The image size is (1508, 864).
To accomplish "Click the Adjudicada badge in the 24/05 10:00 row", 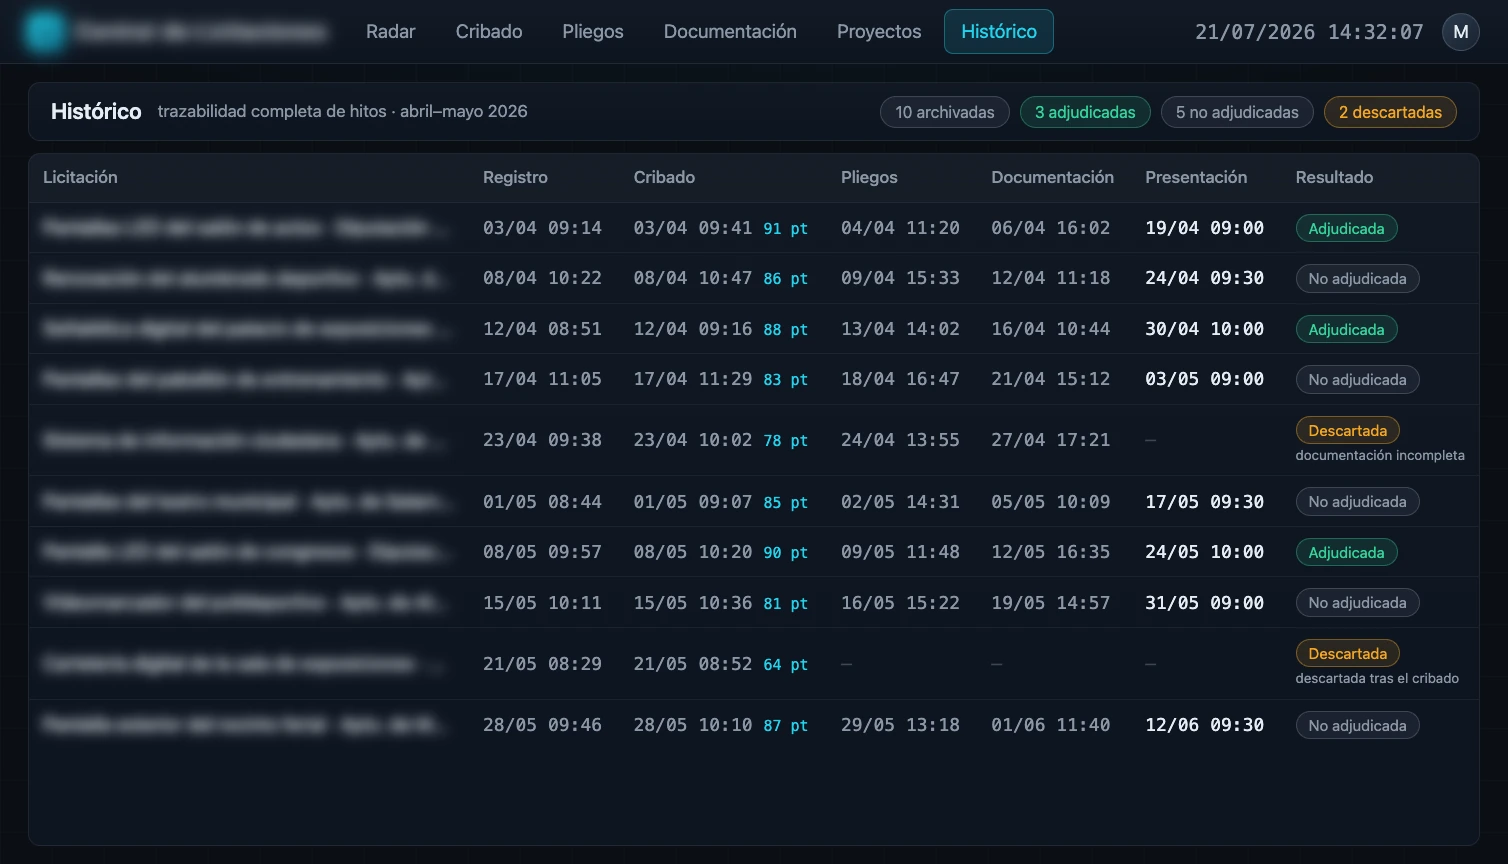I will point(1346,553).
